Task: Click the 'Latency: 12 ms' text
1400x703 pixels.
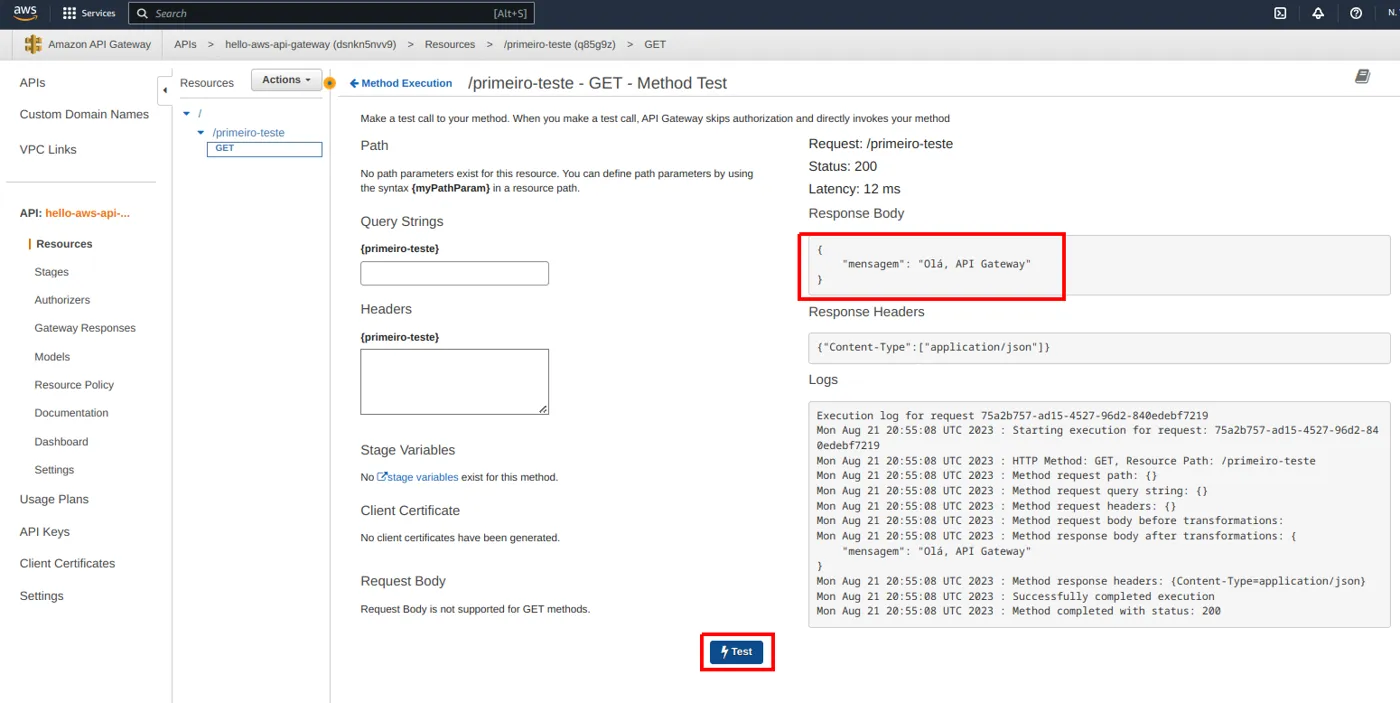Action: pos(854,188)
